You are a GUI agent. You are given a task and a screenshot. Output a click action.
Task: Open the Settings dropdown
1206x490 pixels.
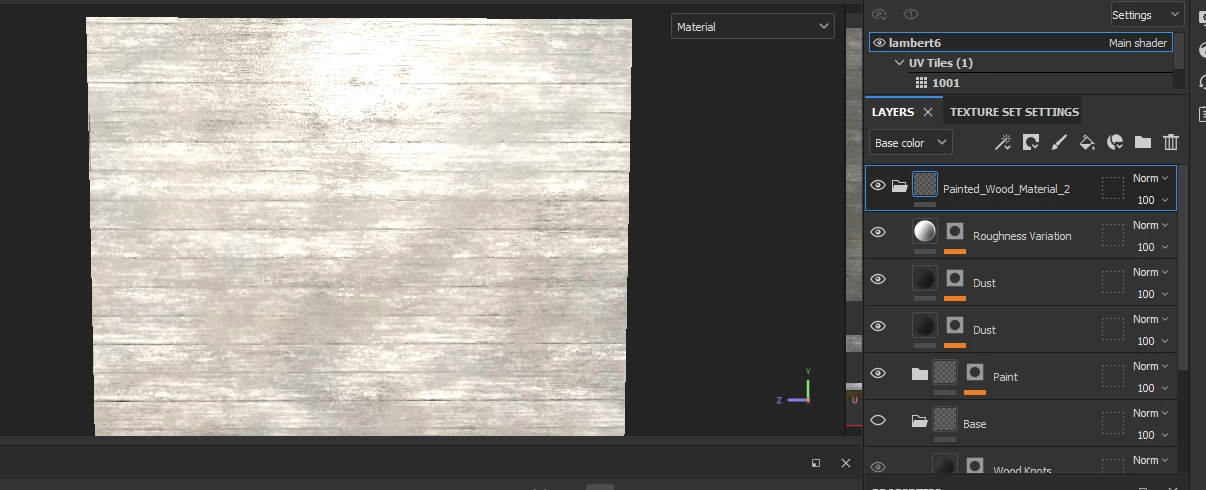[x=1147, y=15]
